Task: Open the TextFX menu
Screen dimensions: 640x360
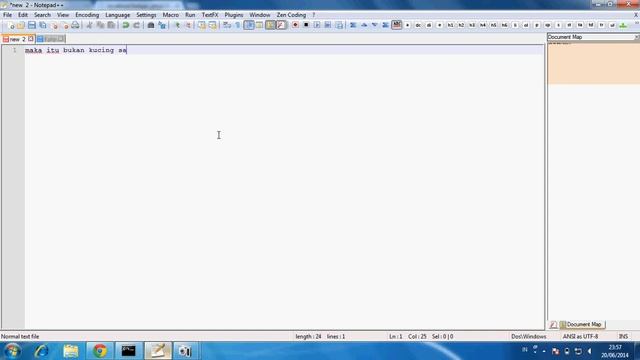Action: click(x=210, y=15)
